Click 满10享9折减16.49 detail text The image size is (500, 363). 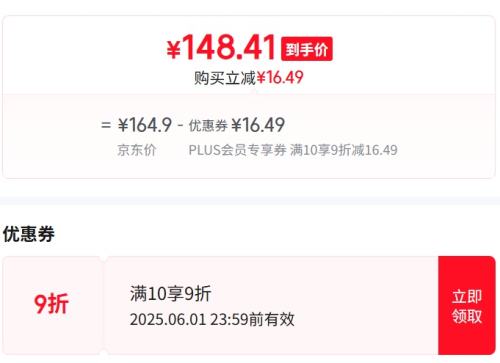344,150
